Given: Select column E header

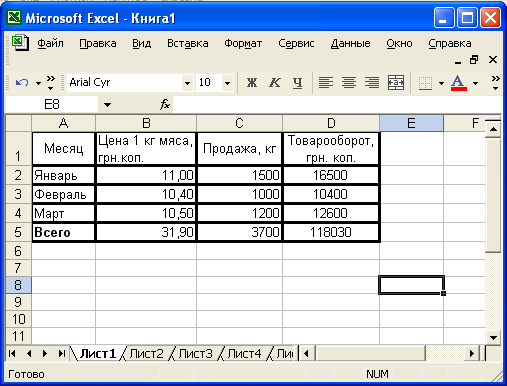Looking at the screenshot, I should tap(411, 123).
